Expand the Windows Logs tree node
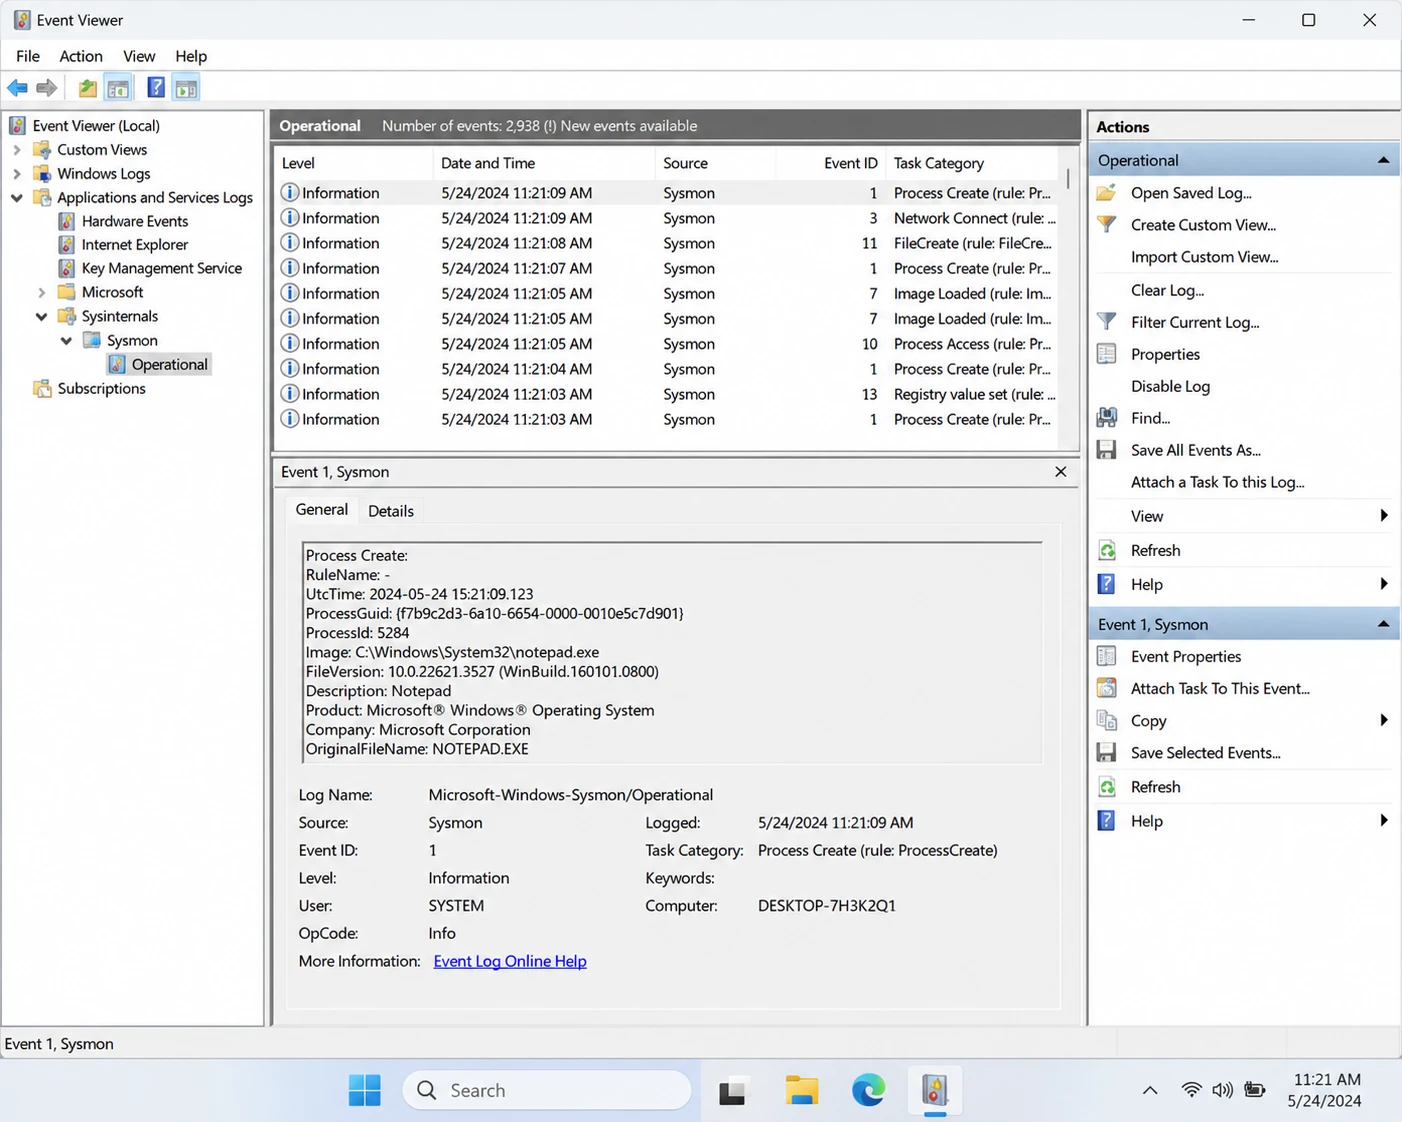 click(17, 174)
